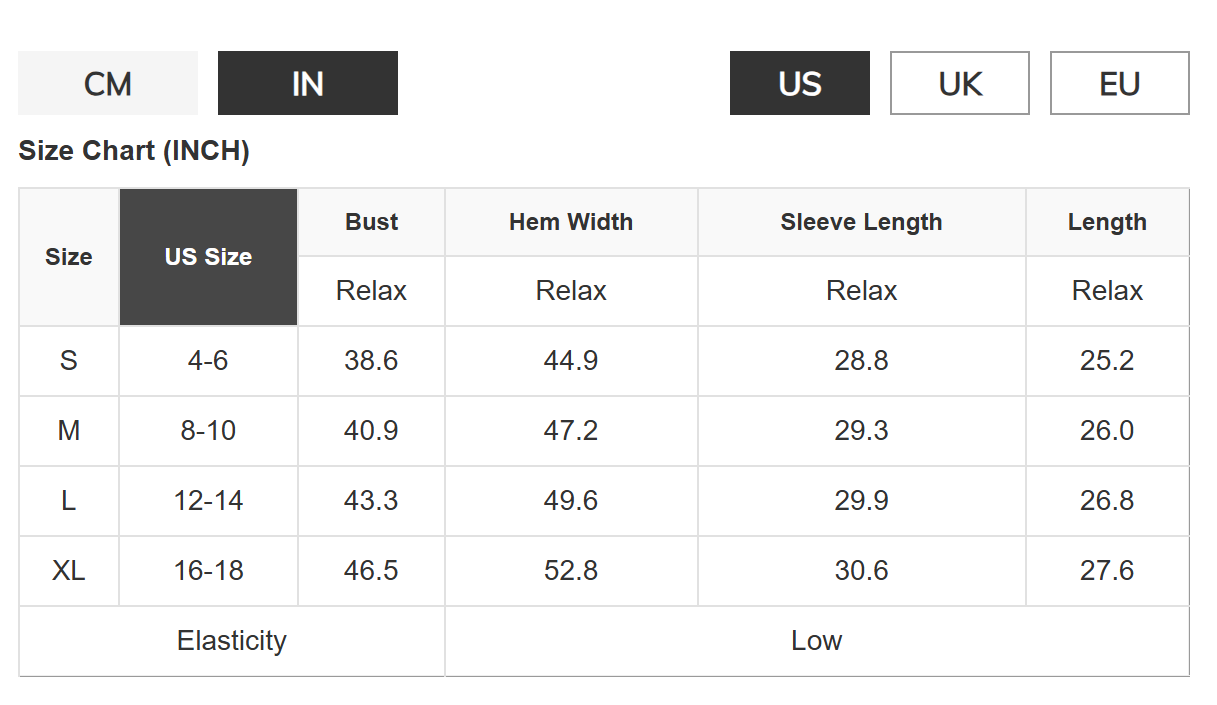Click the Size column header
The image size is (1217, 705).
69,257
